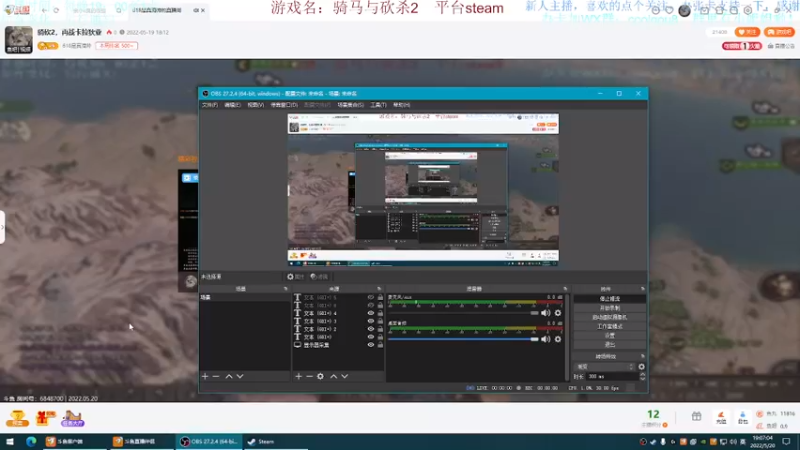Pop out the scenes dock panel
Screen dimensions: 800x450
pyautogui.click(x=286, y=289)
